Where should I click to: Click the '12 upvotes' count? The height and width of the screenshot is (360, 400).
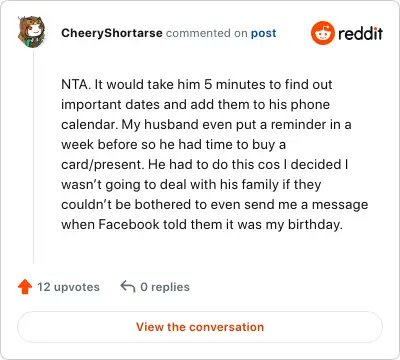[68, 287]
